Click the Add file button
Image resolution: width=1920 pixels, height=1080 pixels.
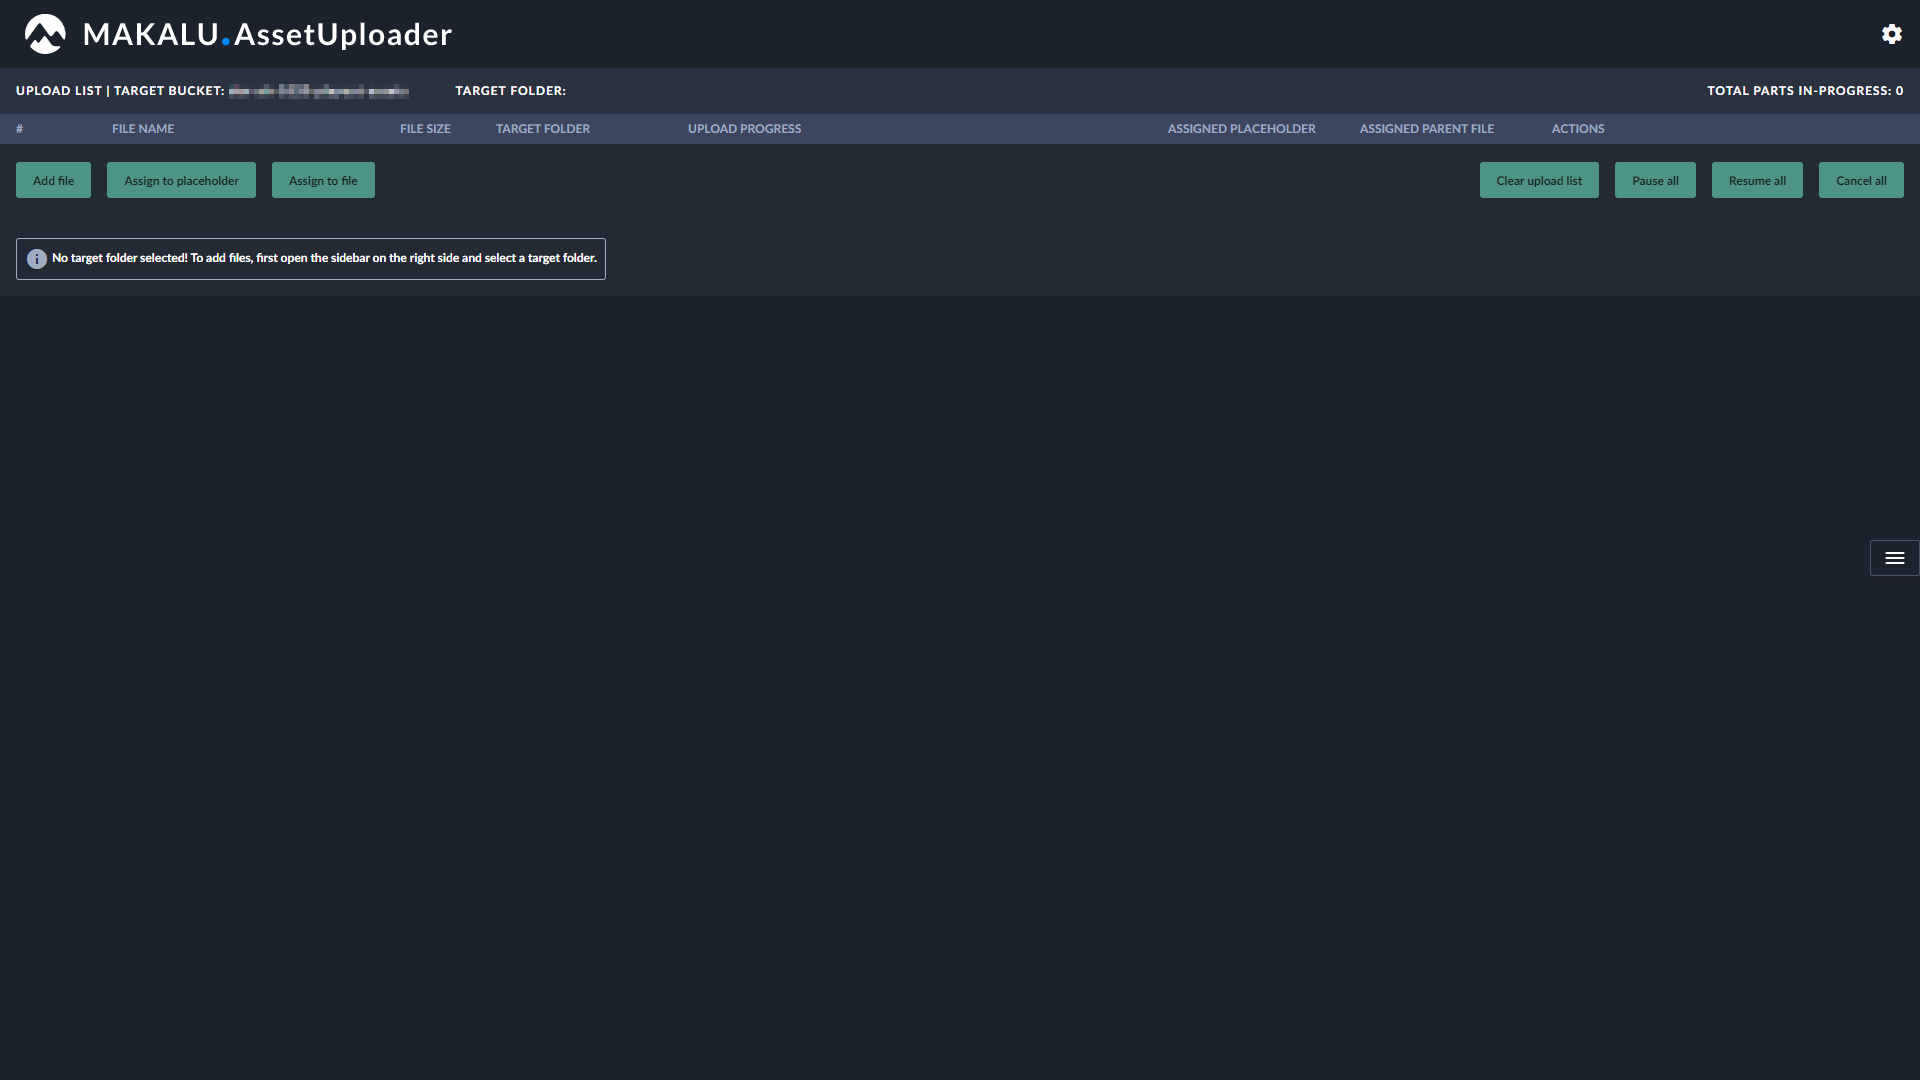click(x=53, y=180)
